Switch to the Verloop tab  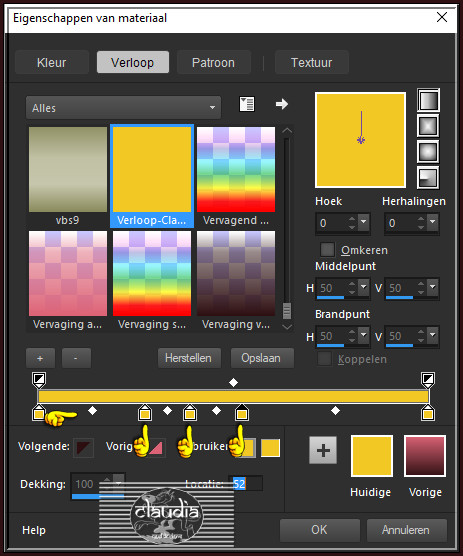(x=133, y=62)
